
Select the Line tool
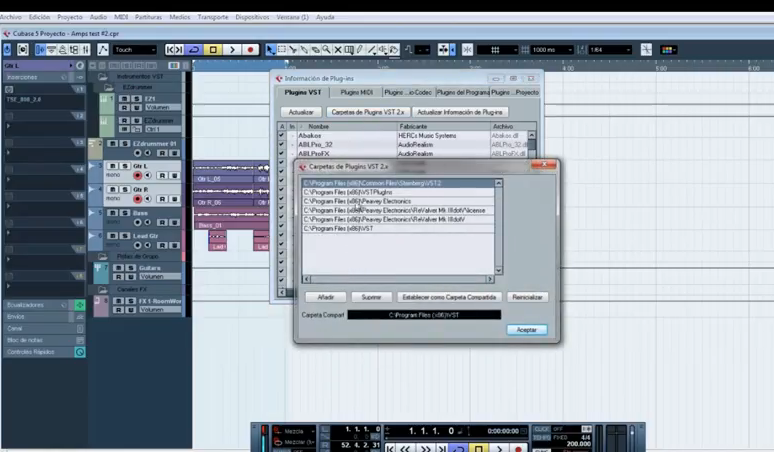(x=372, y=50)
